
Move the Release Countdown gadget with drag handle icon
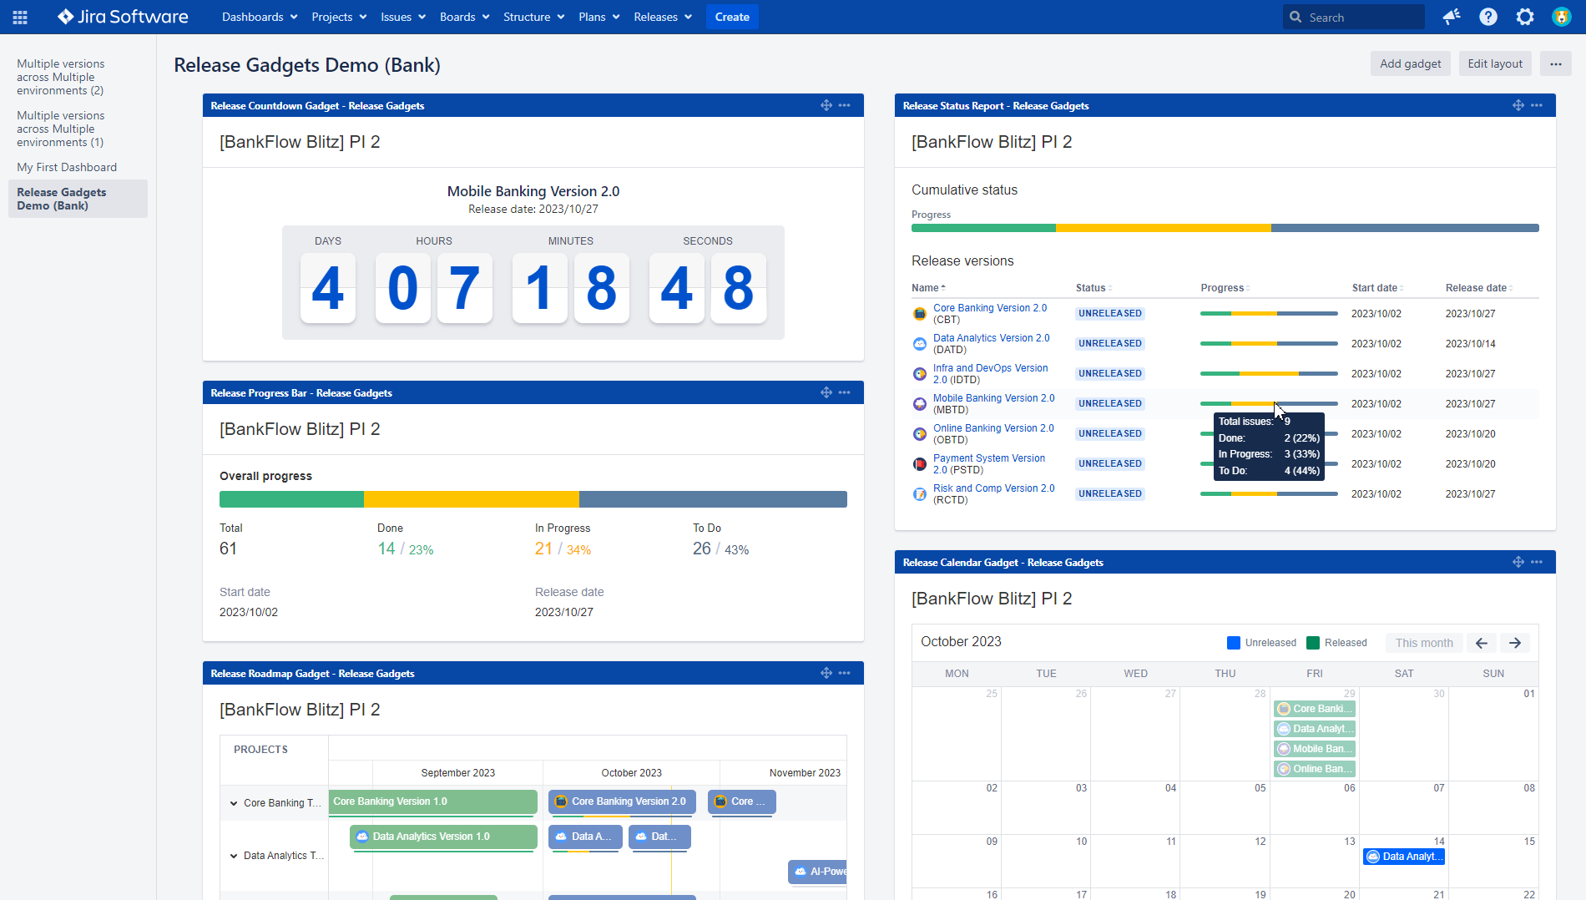pyautogui.click(x=826, y=105)
